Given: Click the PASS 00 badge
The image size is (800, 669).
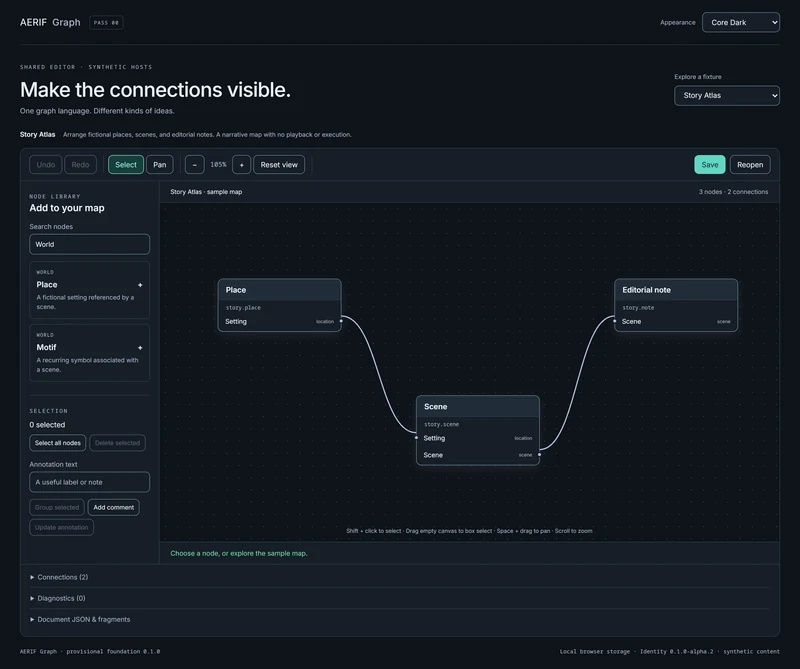Looking at the screenshot, I should [x=106, y=22].
